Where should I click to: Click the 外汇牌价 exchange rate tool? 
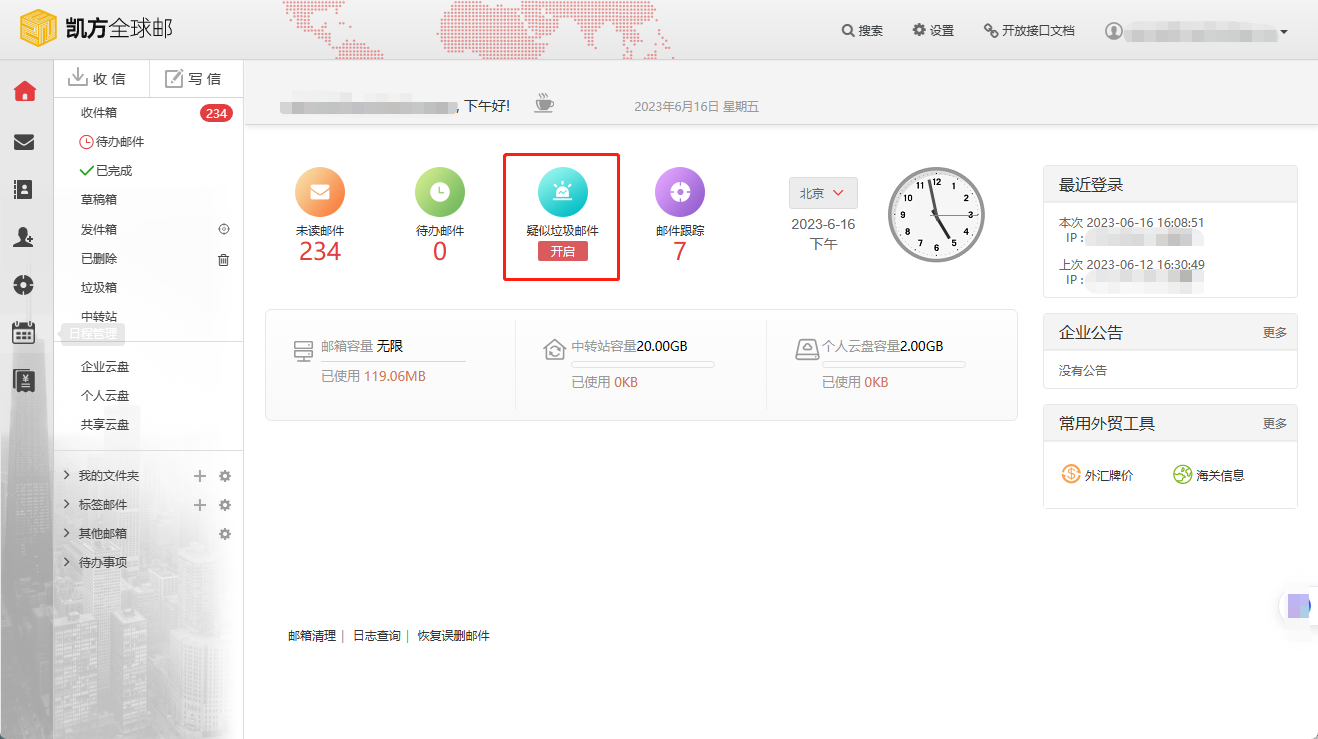click(1098, 475)
